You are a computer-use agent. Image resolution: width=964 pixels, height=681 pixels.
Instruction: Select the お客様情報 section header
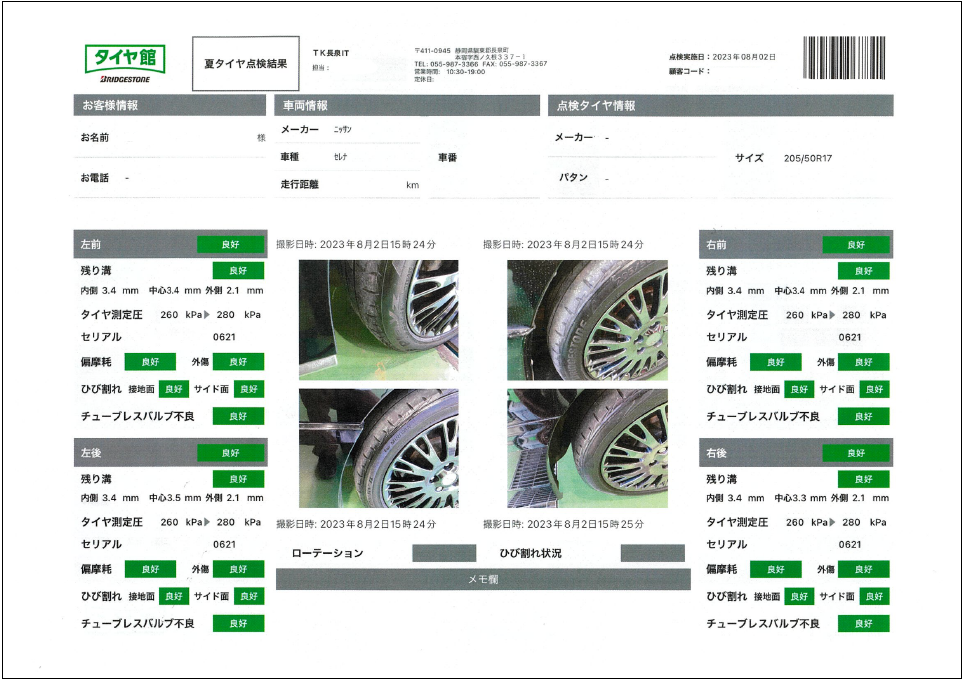coord(170,105)
